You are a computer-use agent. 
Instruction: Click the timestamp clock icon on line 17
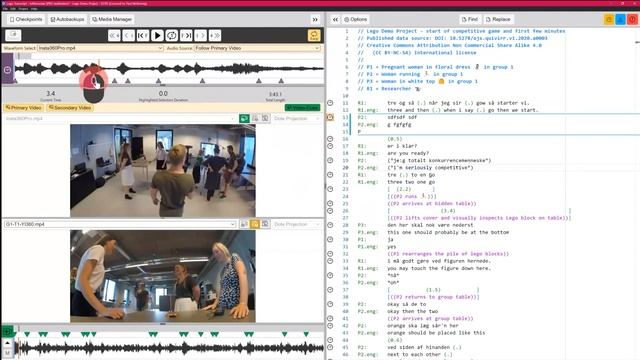330,146
